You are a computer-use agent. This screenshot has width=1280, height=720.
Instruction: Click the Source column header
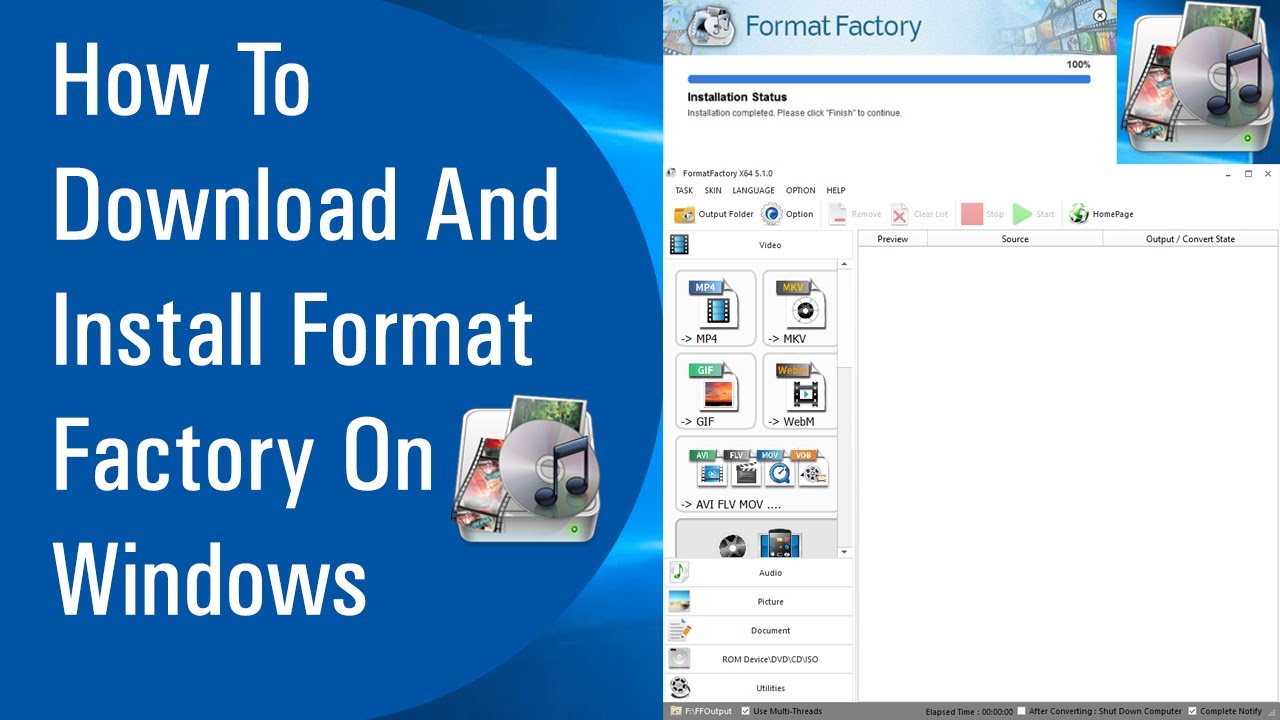point(1015,239)
